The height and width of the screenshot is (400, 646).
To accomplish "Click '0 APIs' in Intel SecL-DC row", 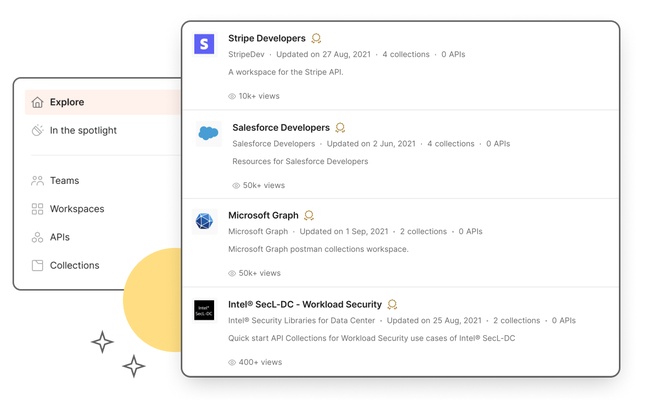I will (x=564, y=320).
